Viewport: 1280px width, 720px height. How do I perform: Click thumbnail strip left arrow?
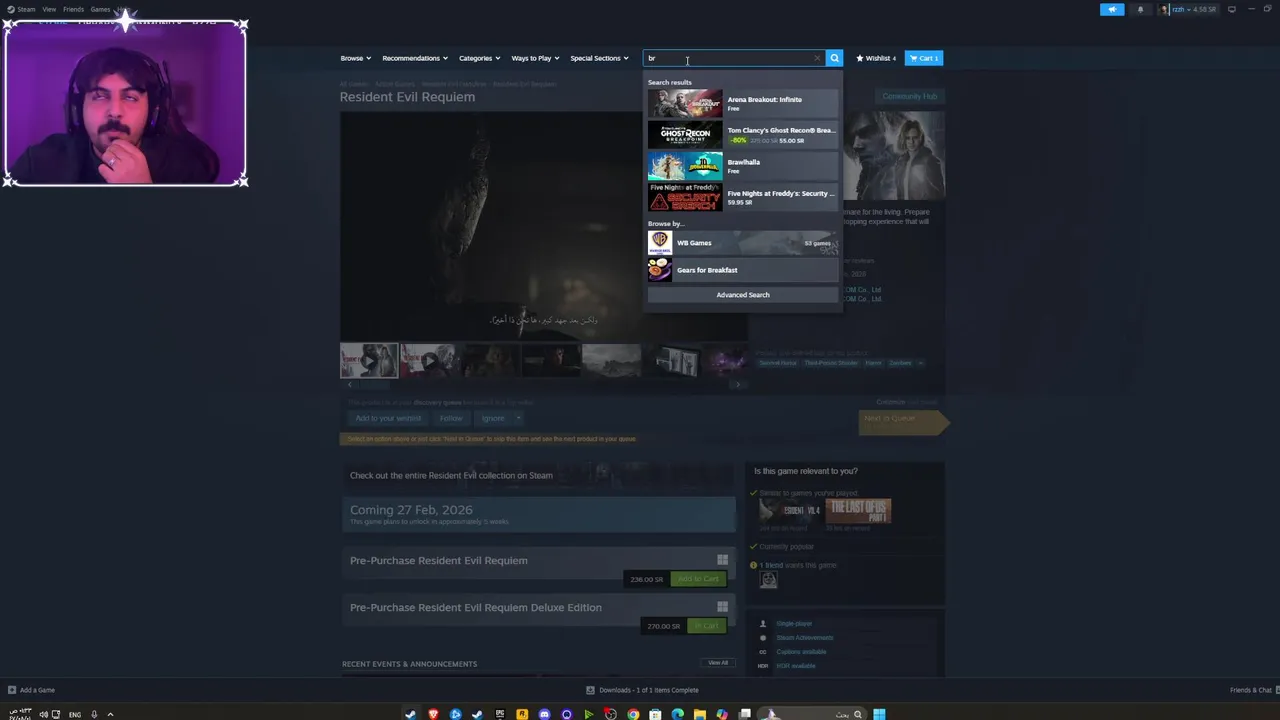349,384
